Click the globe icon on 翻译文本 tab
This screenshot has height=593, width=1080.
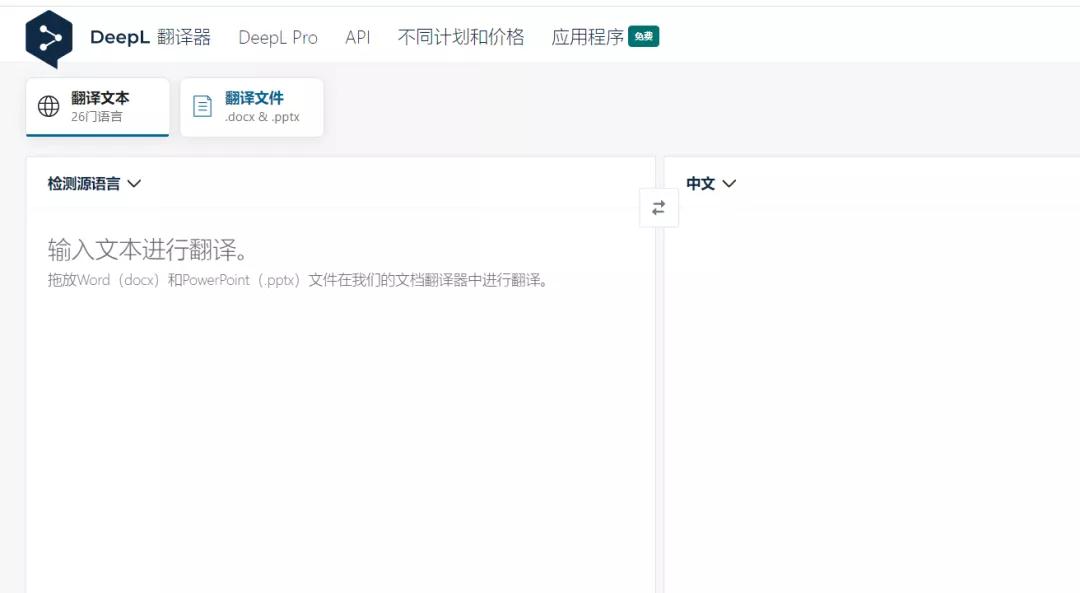tap(48, 106)
